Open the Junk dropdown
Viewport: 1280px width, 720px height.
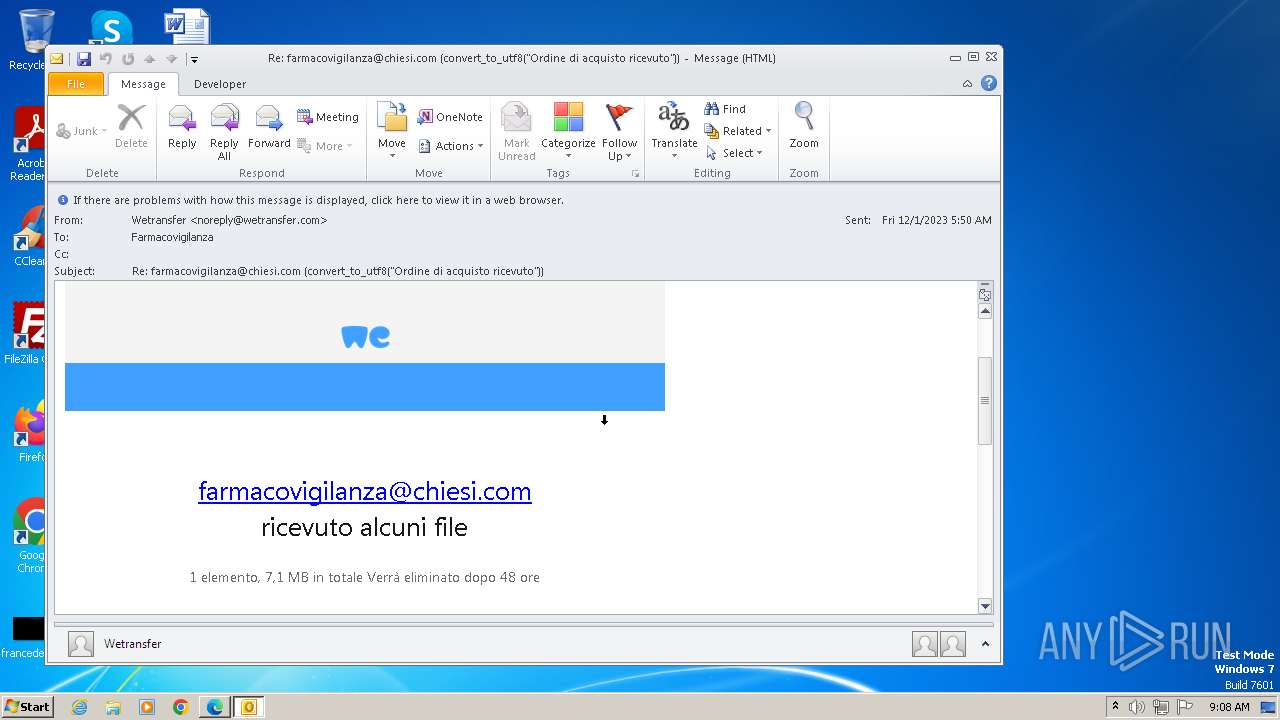(82, 131)
